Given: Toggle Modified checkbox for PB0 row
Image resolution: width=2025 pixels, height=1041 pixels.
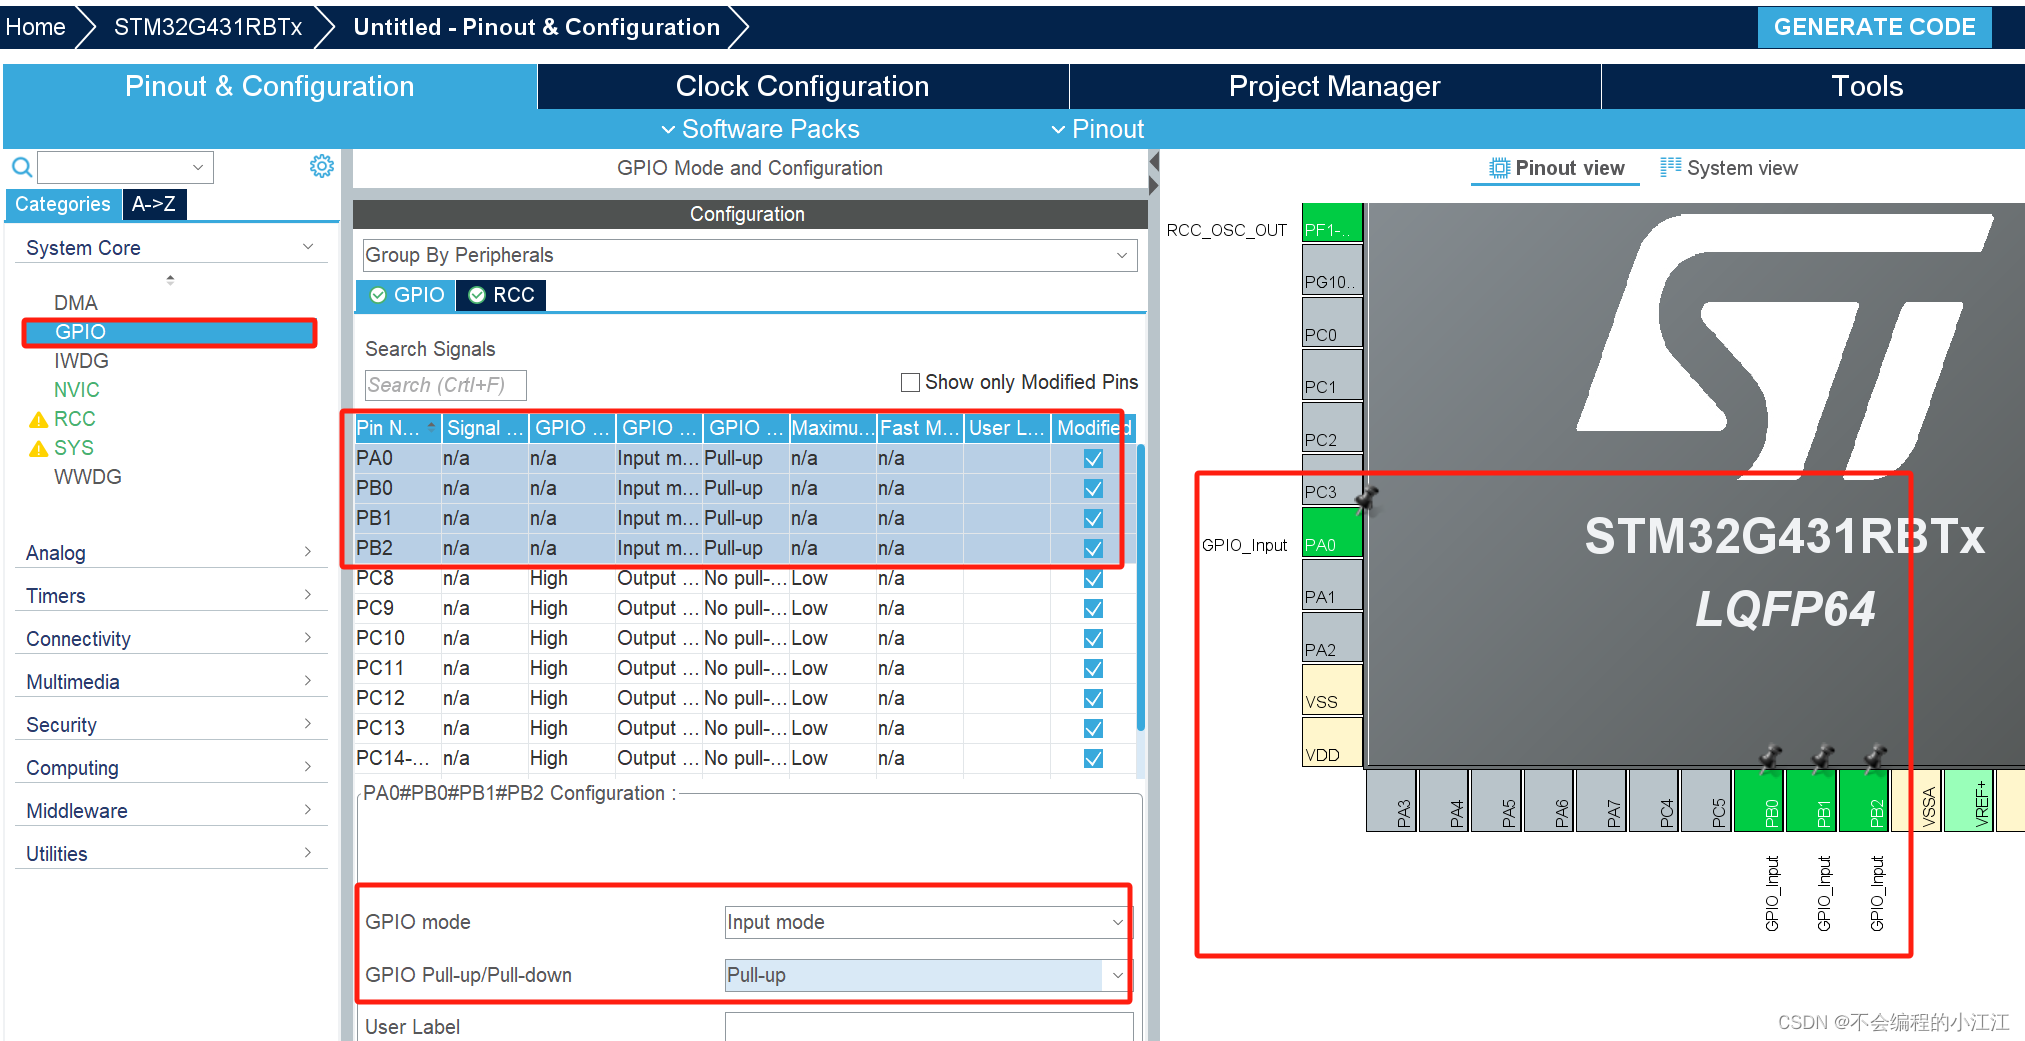Looking at the screenshot, I should pos(1093,488).
